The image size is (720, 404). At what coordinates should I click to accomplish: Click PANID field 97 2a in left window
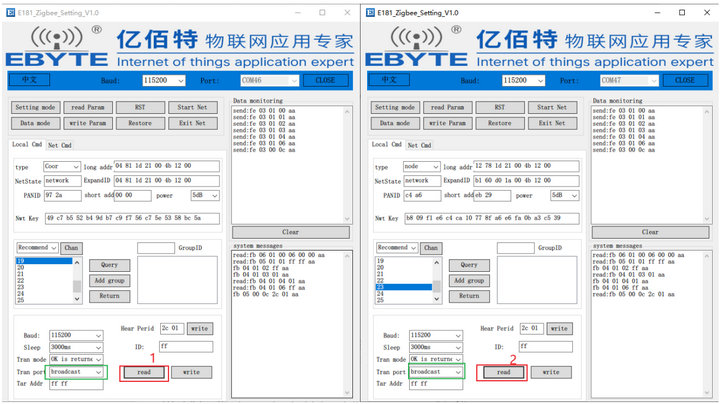(62, 196)
